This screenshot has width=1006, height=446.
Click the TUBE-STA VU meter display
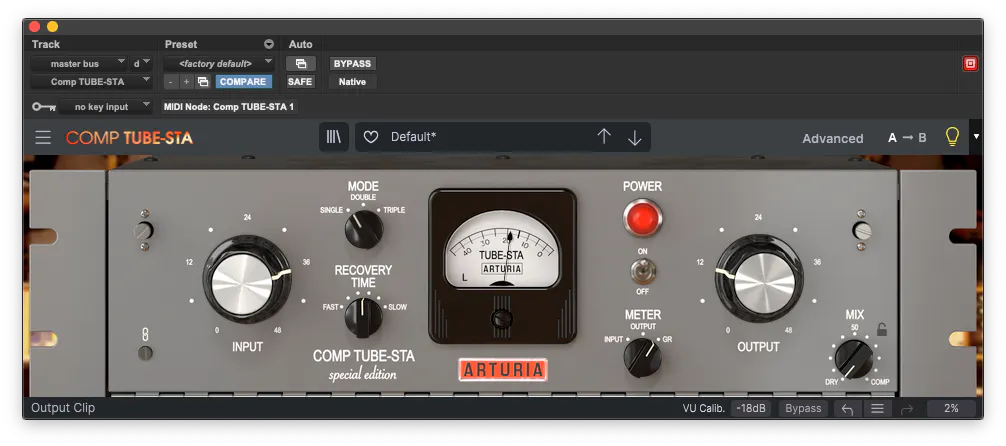click(x=502, y=252)
